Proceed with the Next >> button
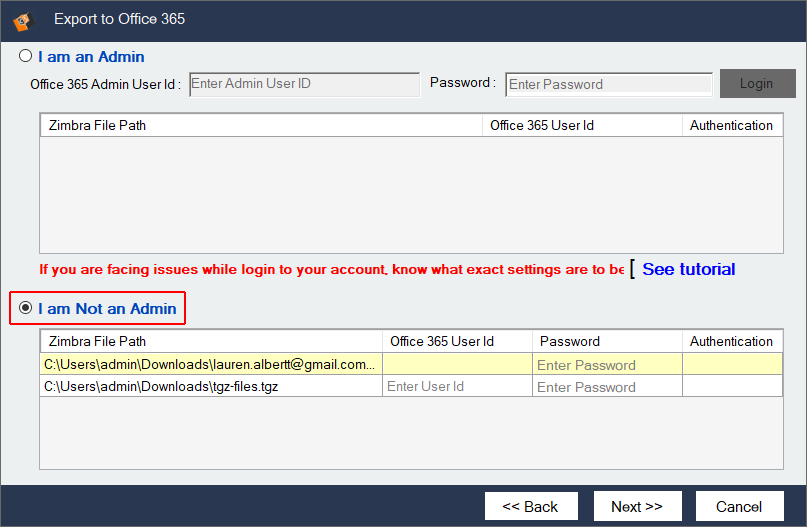807x527 pixels. point(637,506)
